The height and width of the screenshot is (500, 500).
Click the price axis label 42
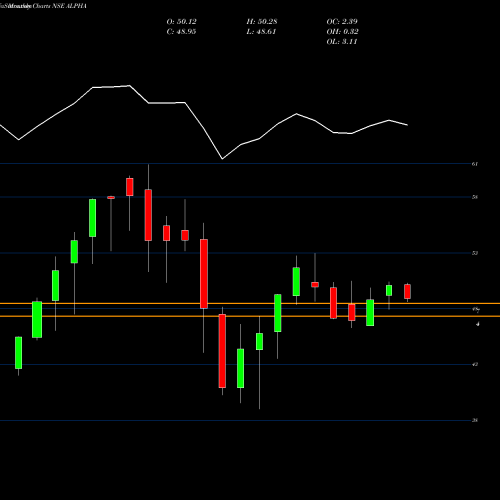point(475,365)
